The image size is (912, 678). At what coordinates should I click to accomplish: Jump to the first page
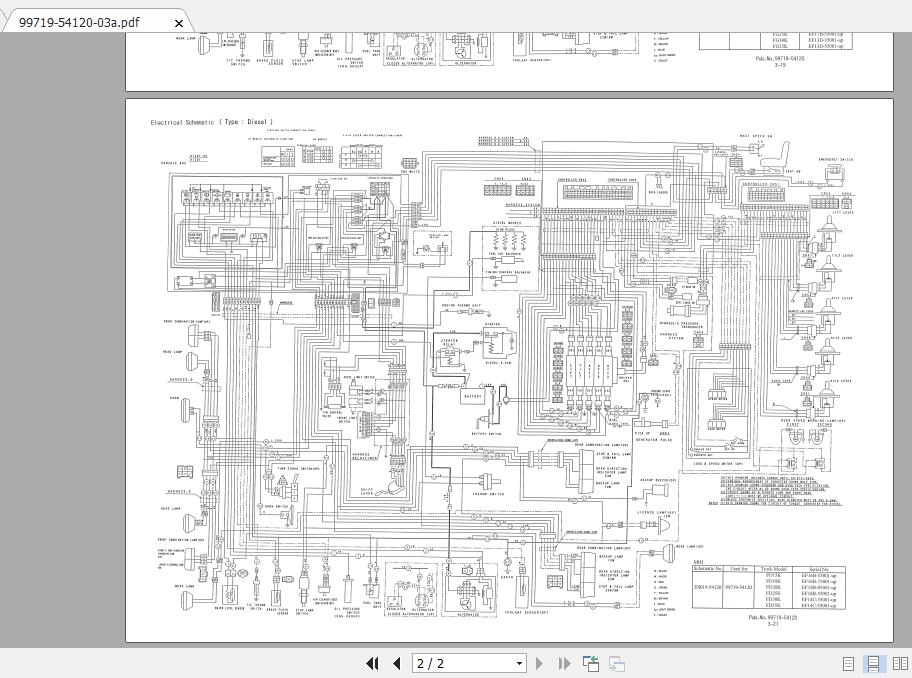point(374,663)
